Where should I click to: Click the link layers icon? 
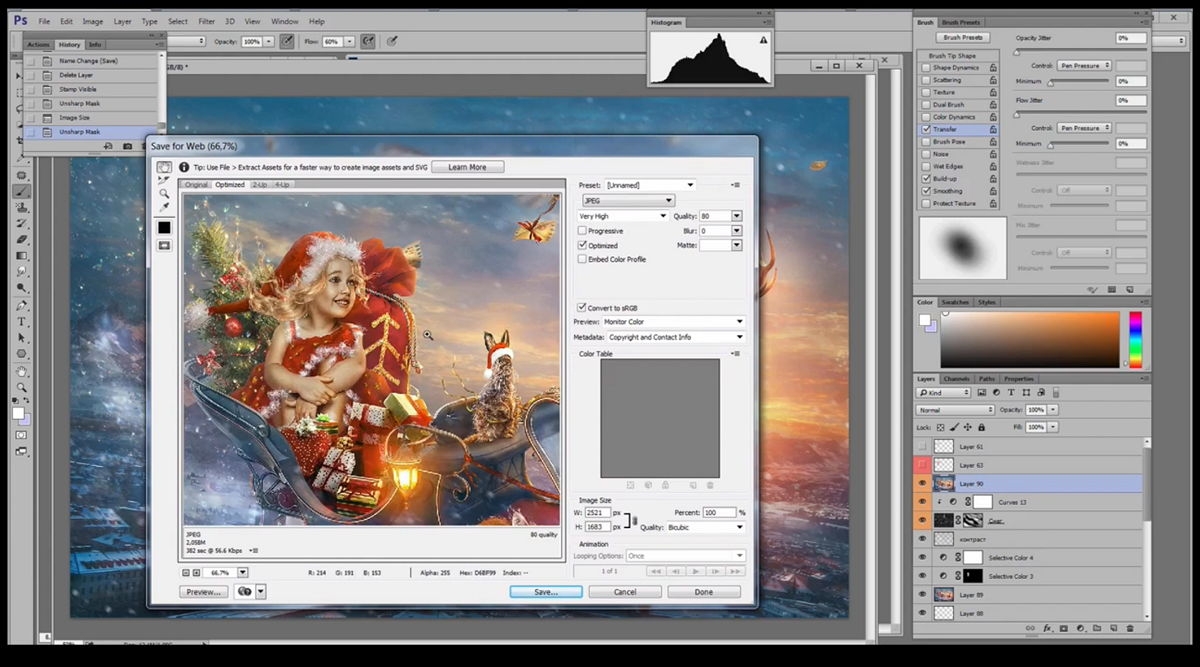pyautogui.click(x=1030, y=628)
